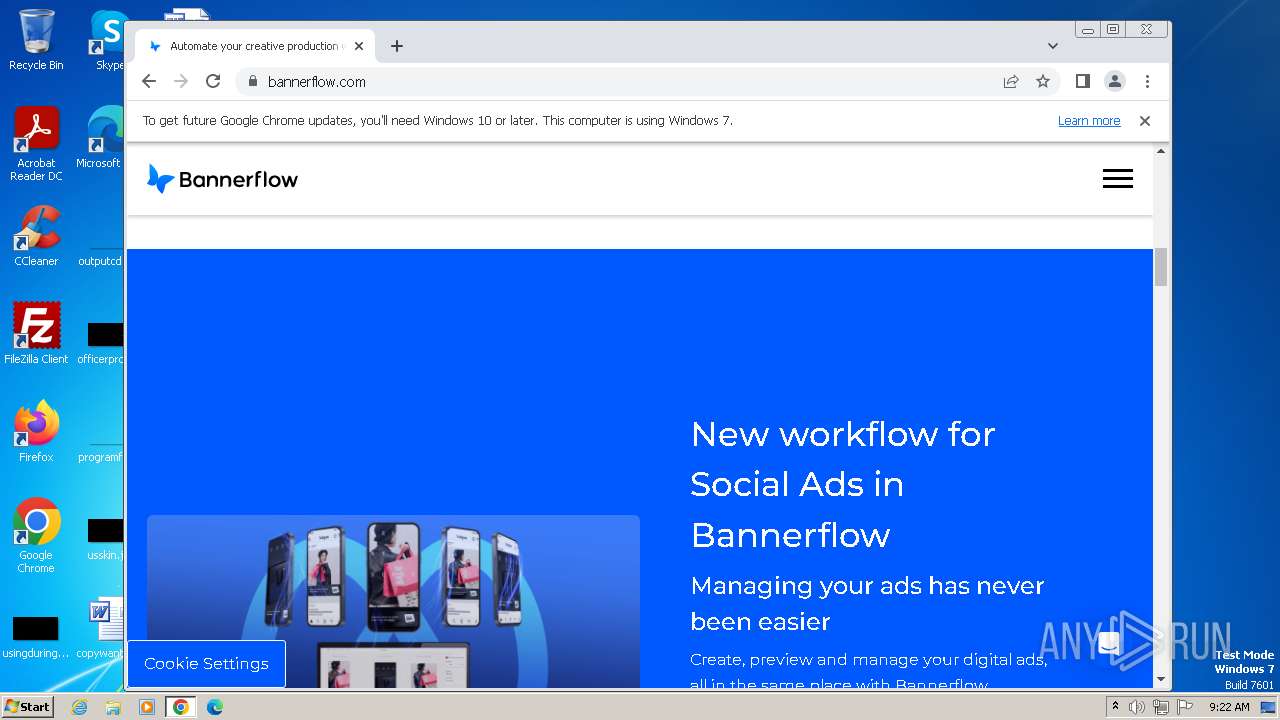This screenshot has width=1280, height=720.
Task: Open network status tray icon
Action: click(x=1160, y=707)
